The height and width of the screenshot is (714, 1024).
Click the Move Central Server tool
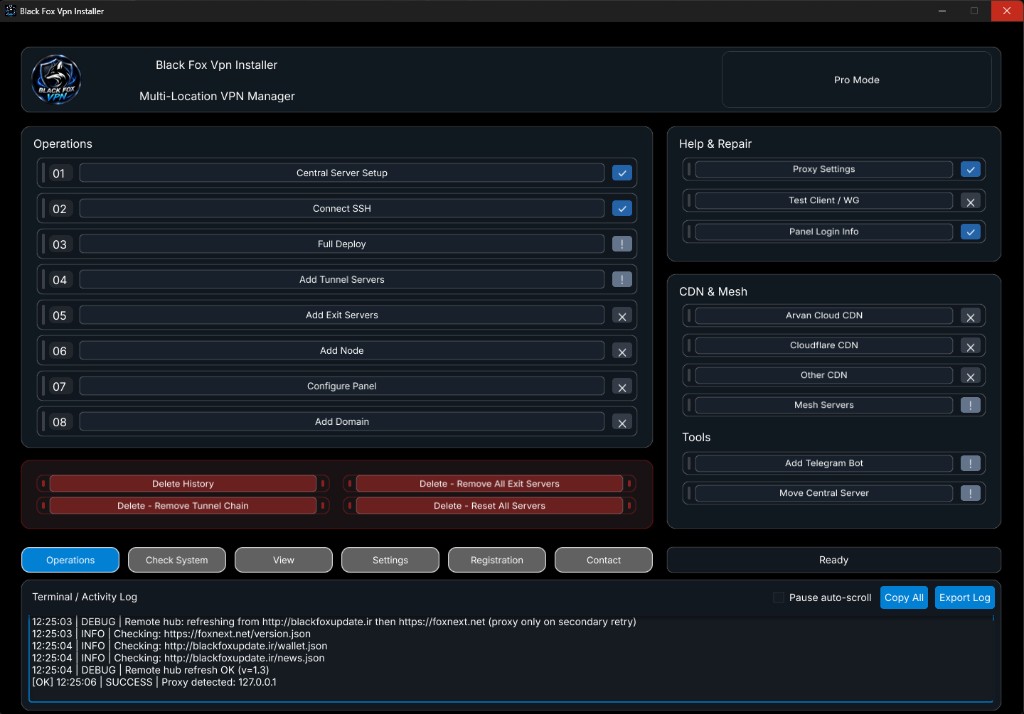(x=824, y=493)
